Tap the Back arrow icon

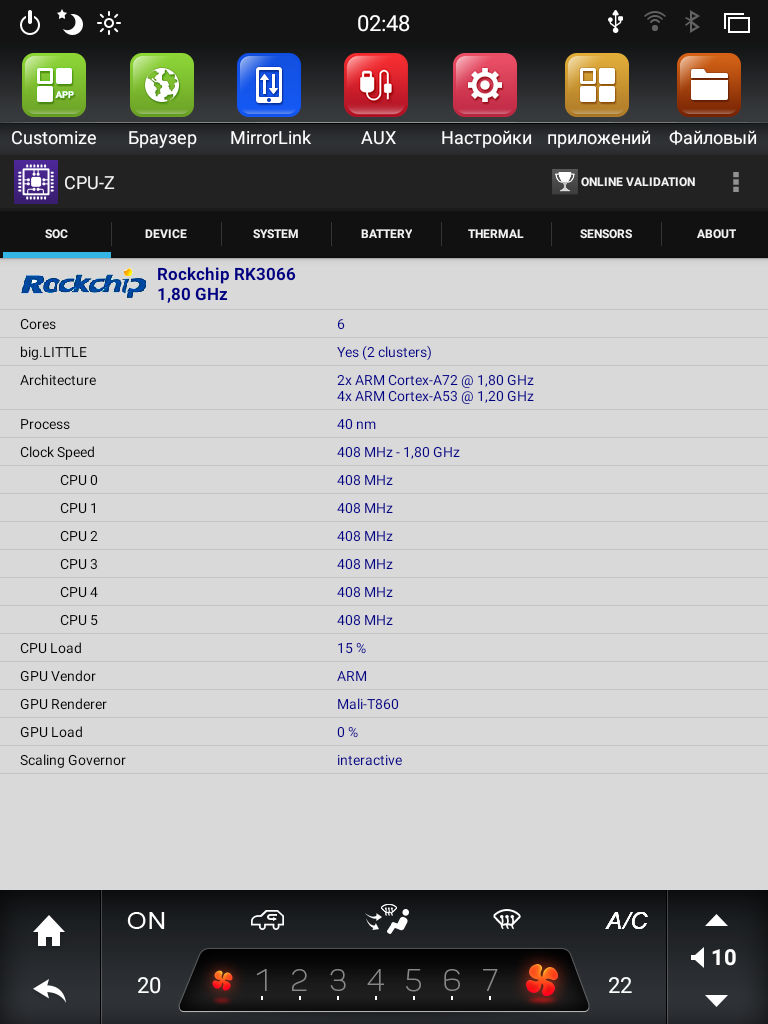50,991
